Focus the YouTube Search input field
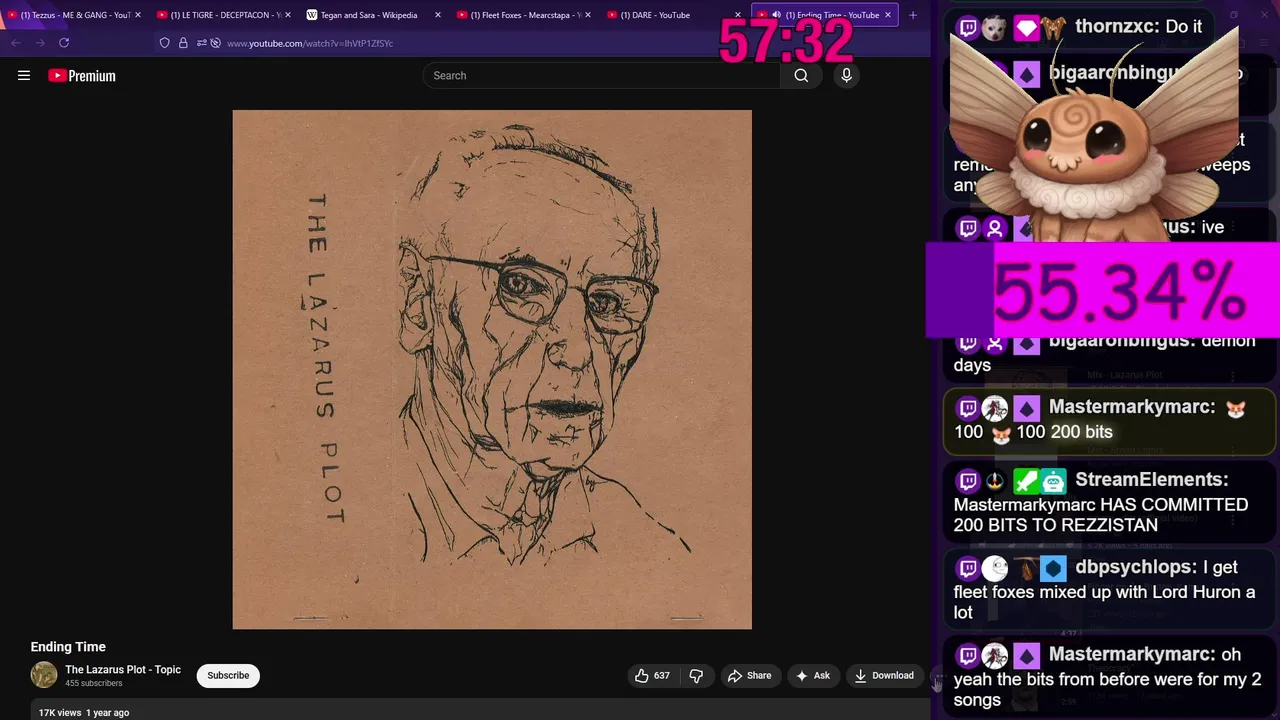The height and width of the screenshot is (720, 1280). click(x=602, y=75)
